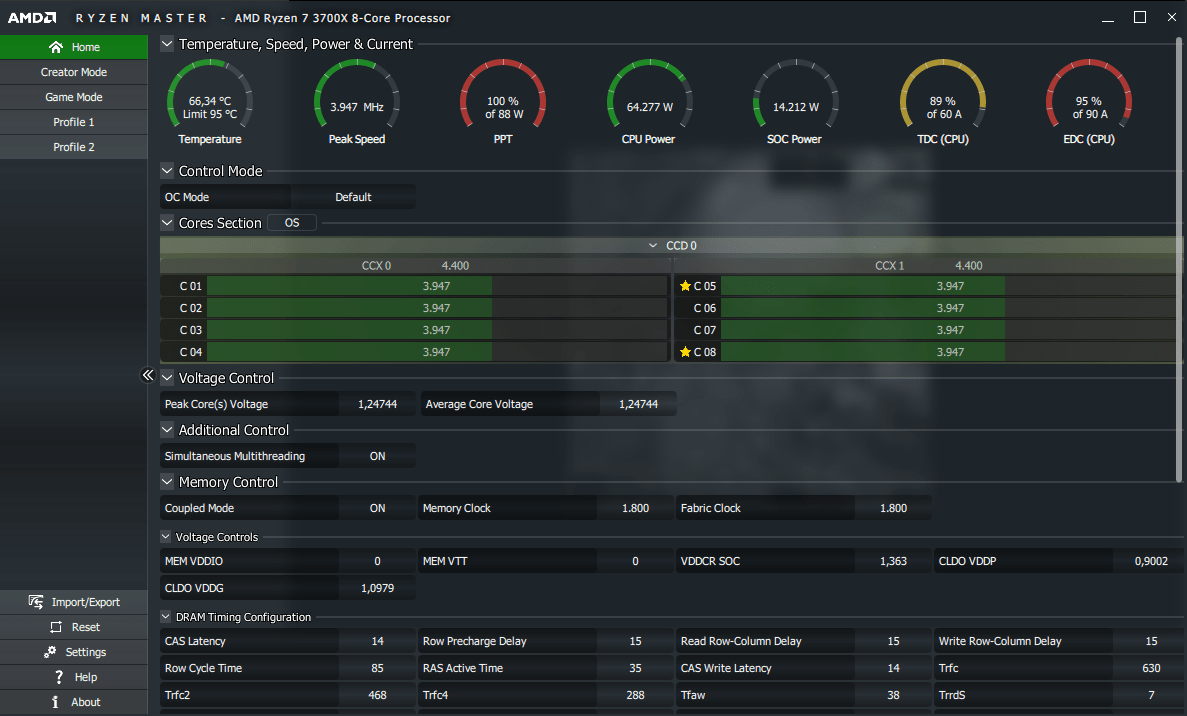1187x716 pixels.
Task: Click the CLDO VDDP value 0,9002
Action: click(x=1151, y=561)
